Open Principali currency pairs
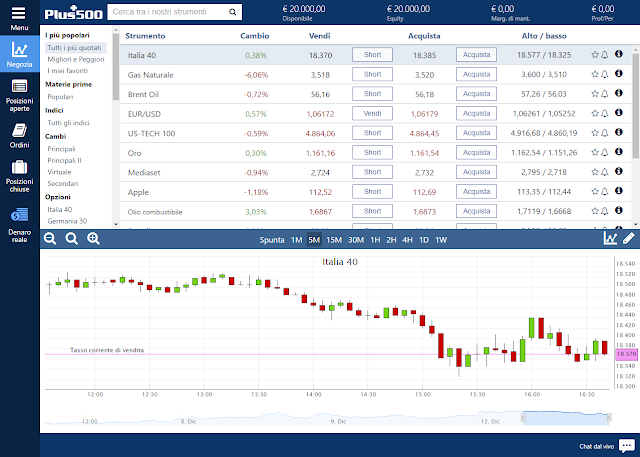 (x=61, y=149)
